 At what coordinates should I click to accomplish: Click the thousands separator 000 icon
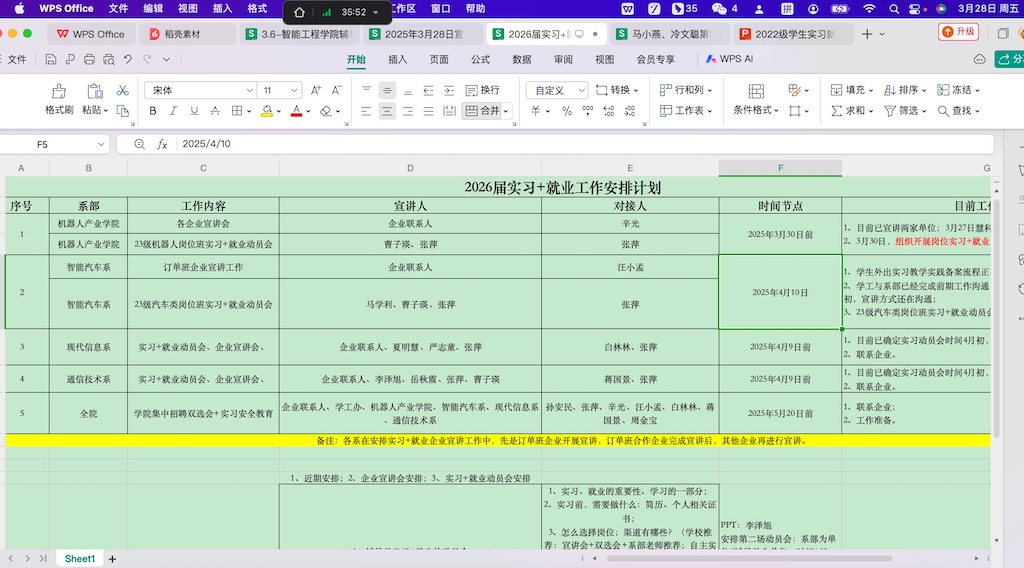588,111
